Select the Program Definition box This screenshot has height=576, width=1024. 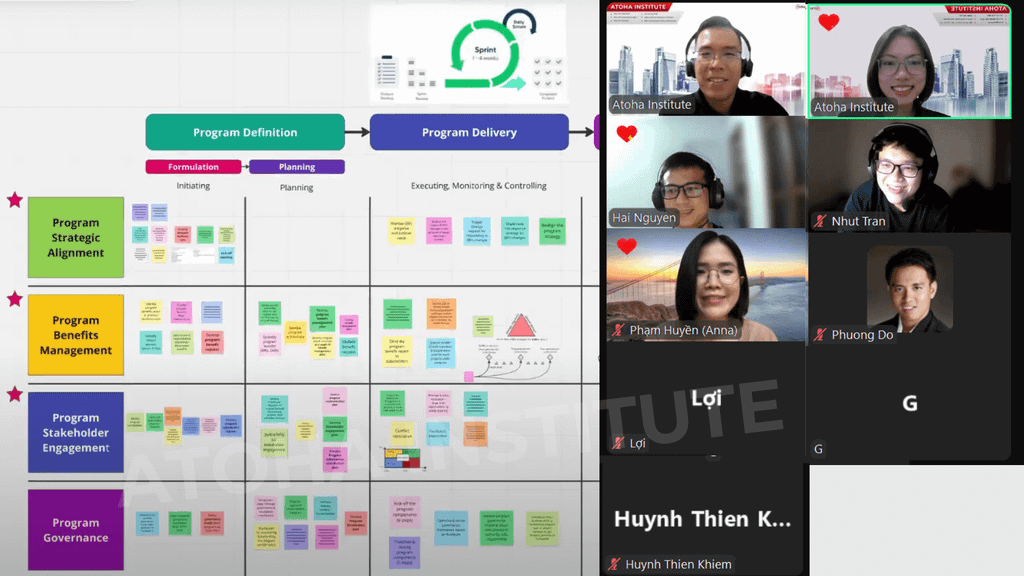coord(245,132)
